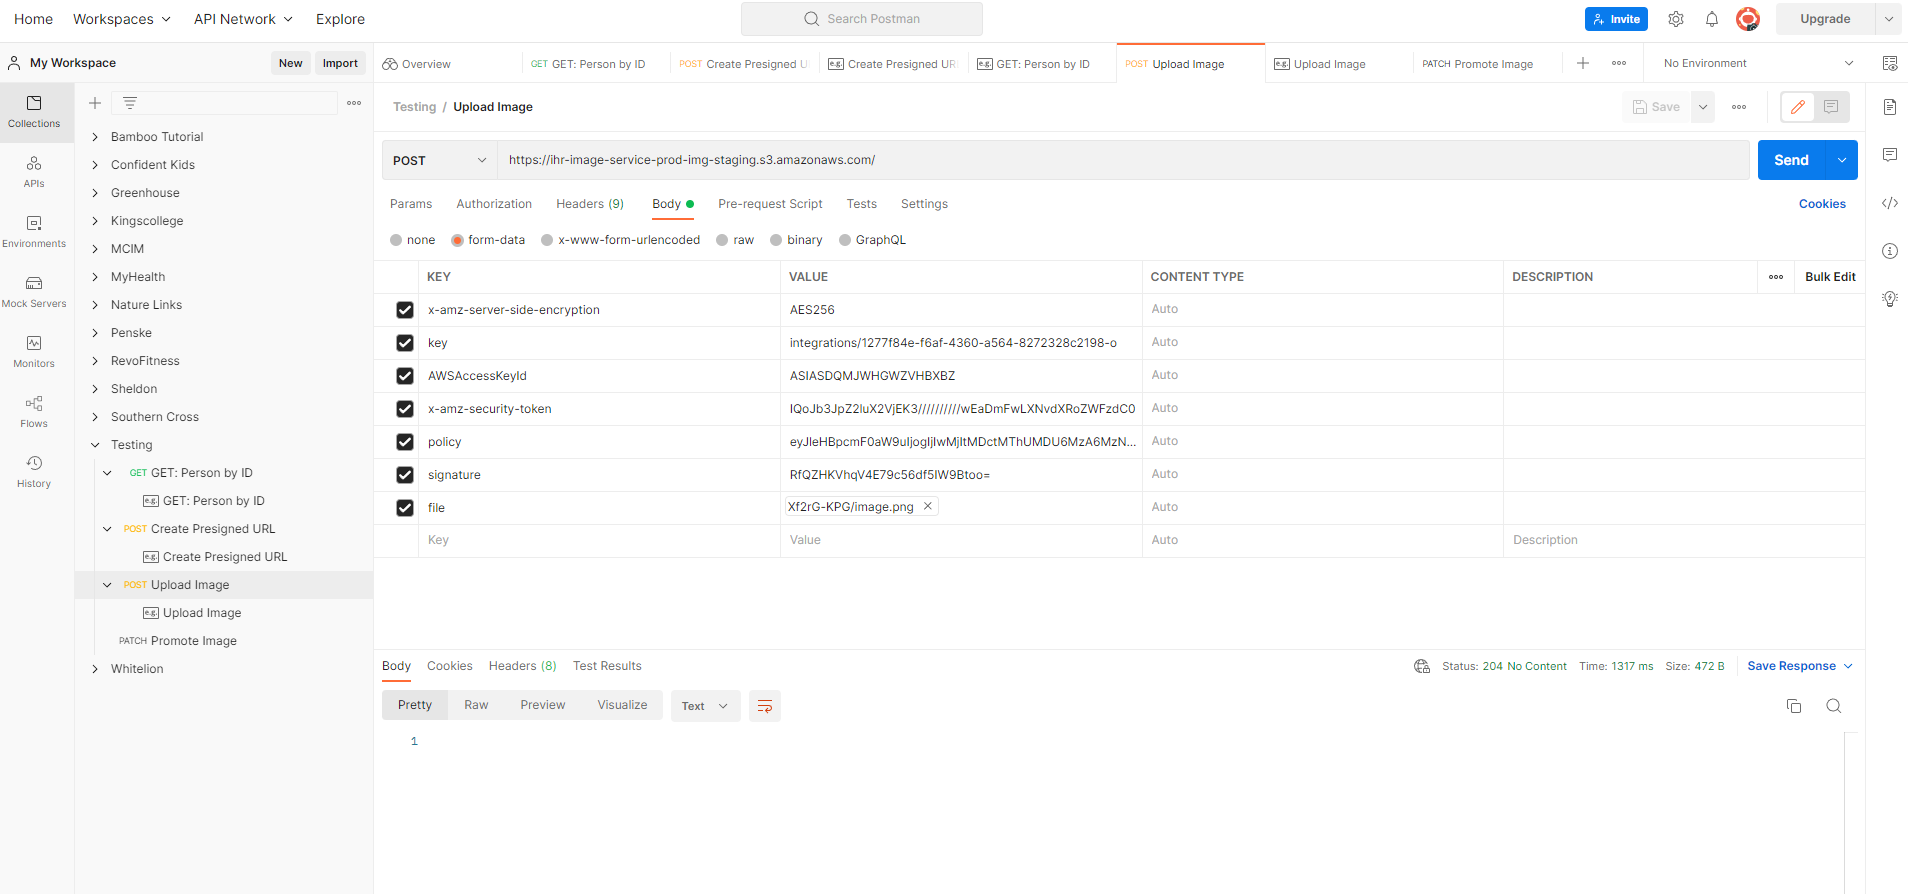Open the request info icon in right sidebar
The height and width of the screenshot is (894, 1908).
pos(1890,251)
